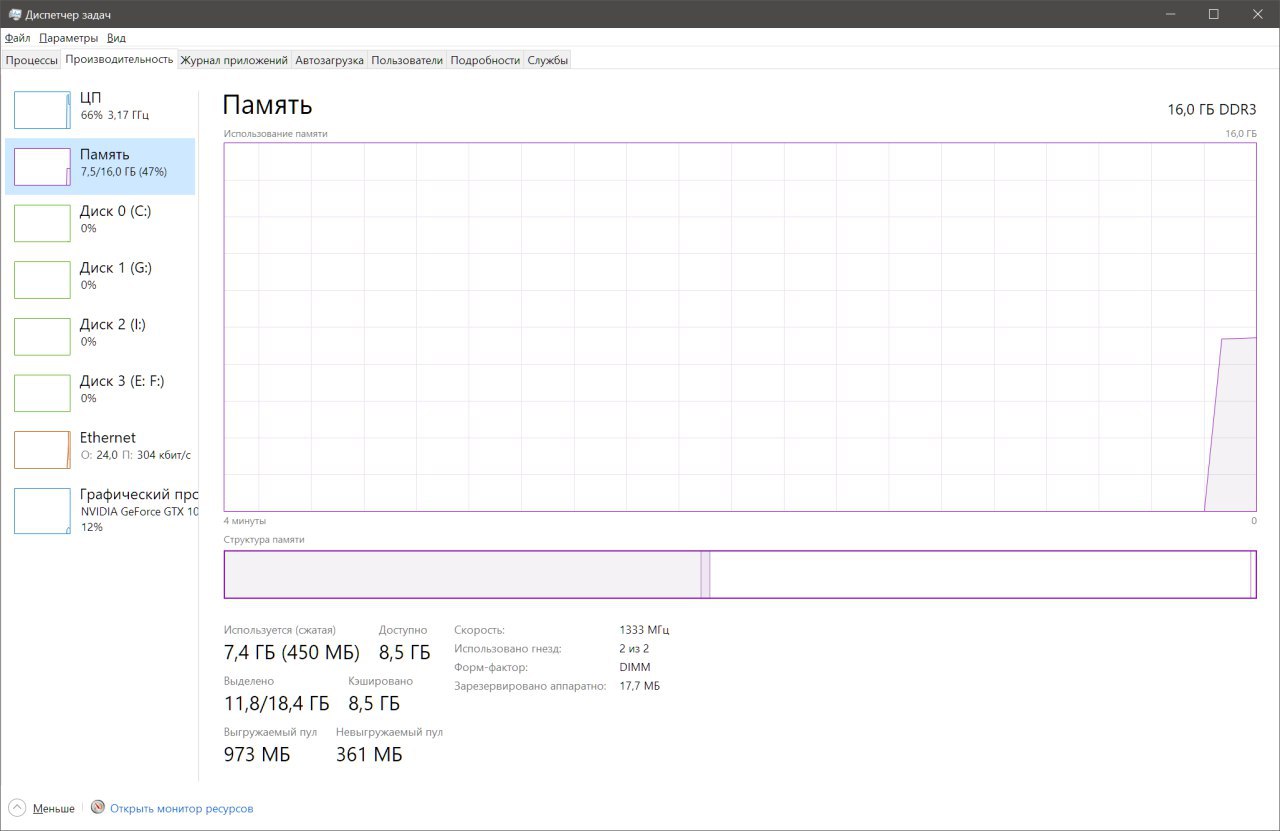Click the Task Manager title bar icon
Screen dimensions: 1280x831
tap(15, 14)
